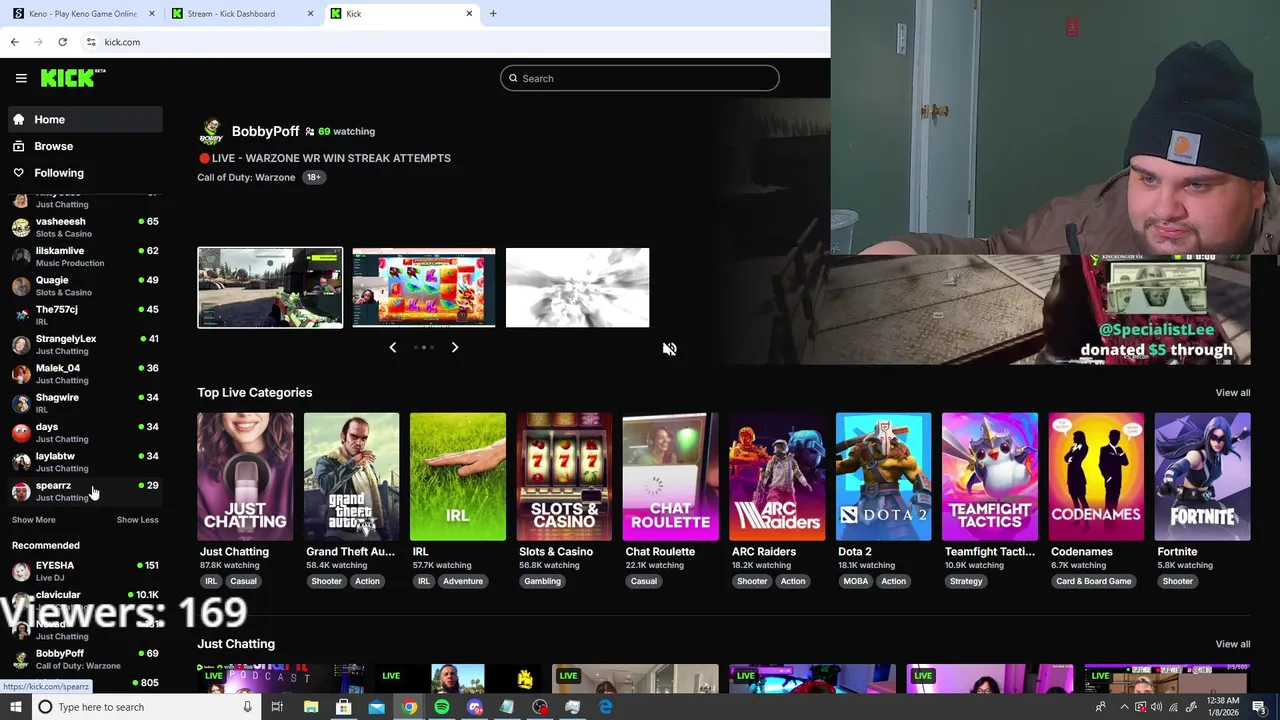Click the Windows Start button
Image resolution: width=1280 pixels, height=720 pixels.
15,707
